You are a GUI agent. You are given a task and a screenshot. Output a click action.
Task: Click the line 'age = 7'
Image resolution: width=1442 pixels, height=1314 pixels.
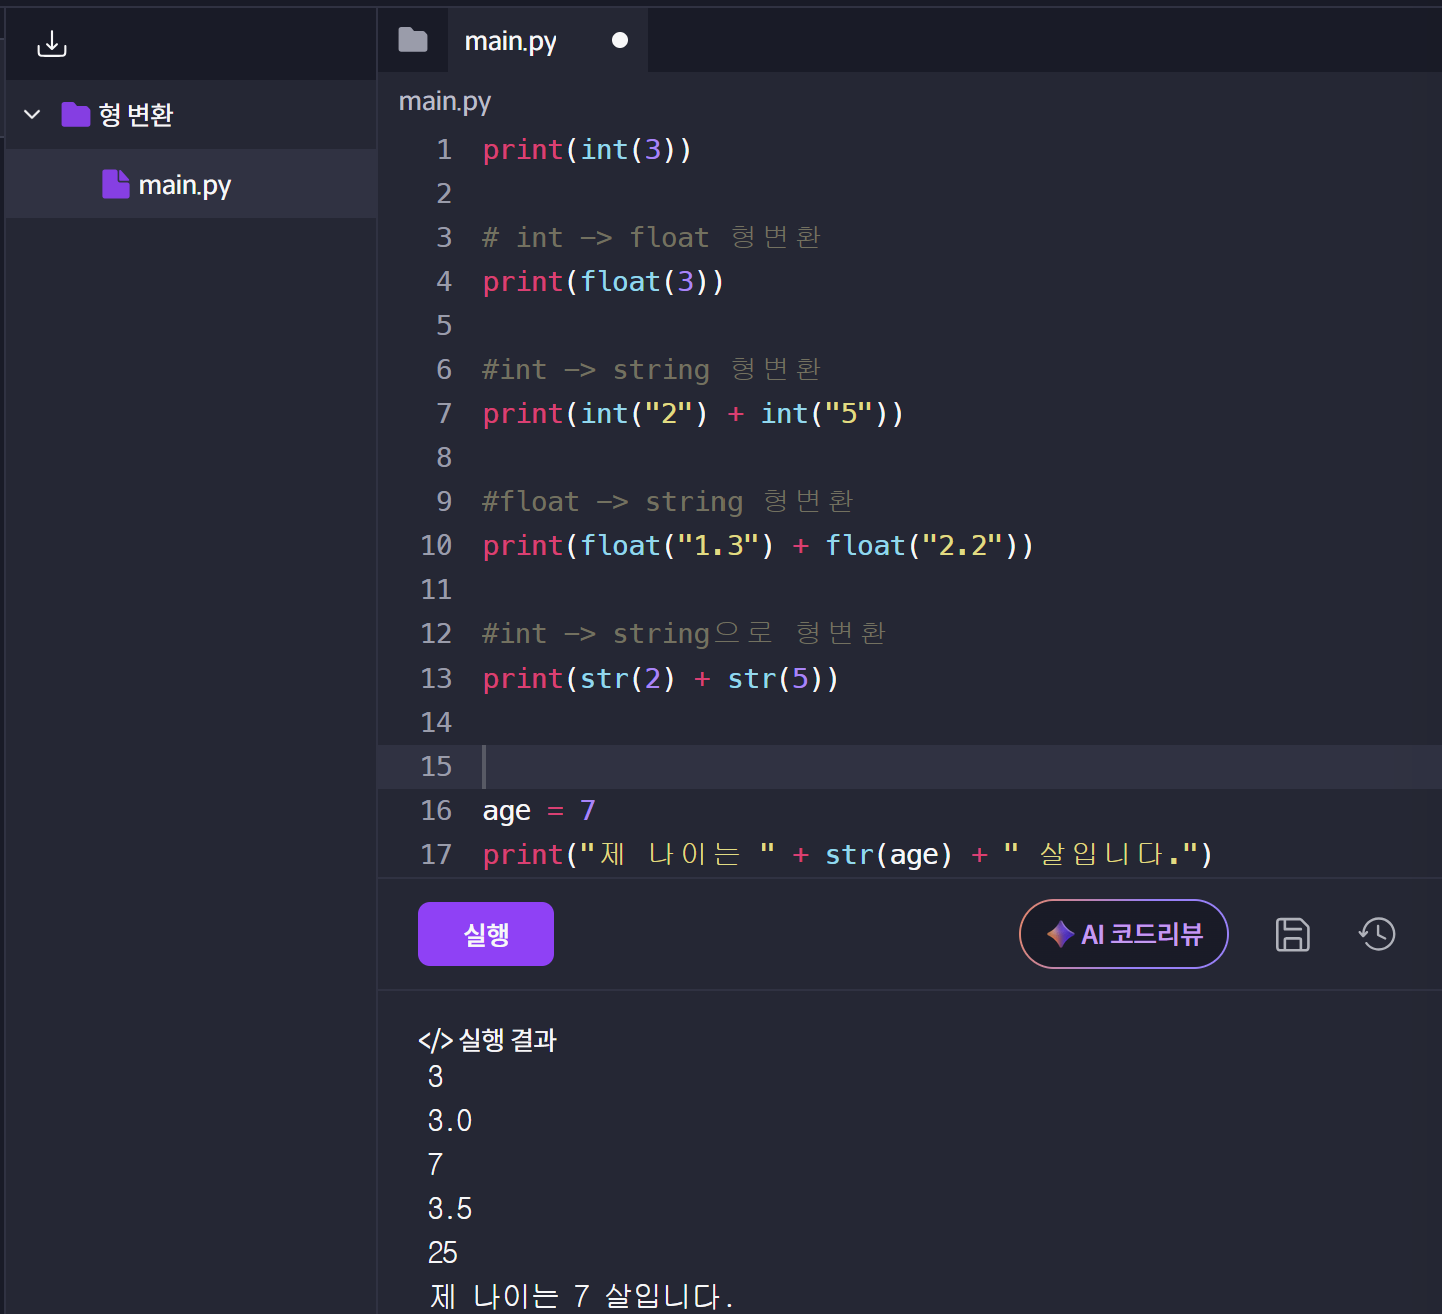click(539, 810)
